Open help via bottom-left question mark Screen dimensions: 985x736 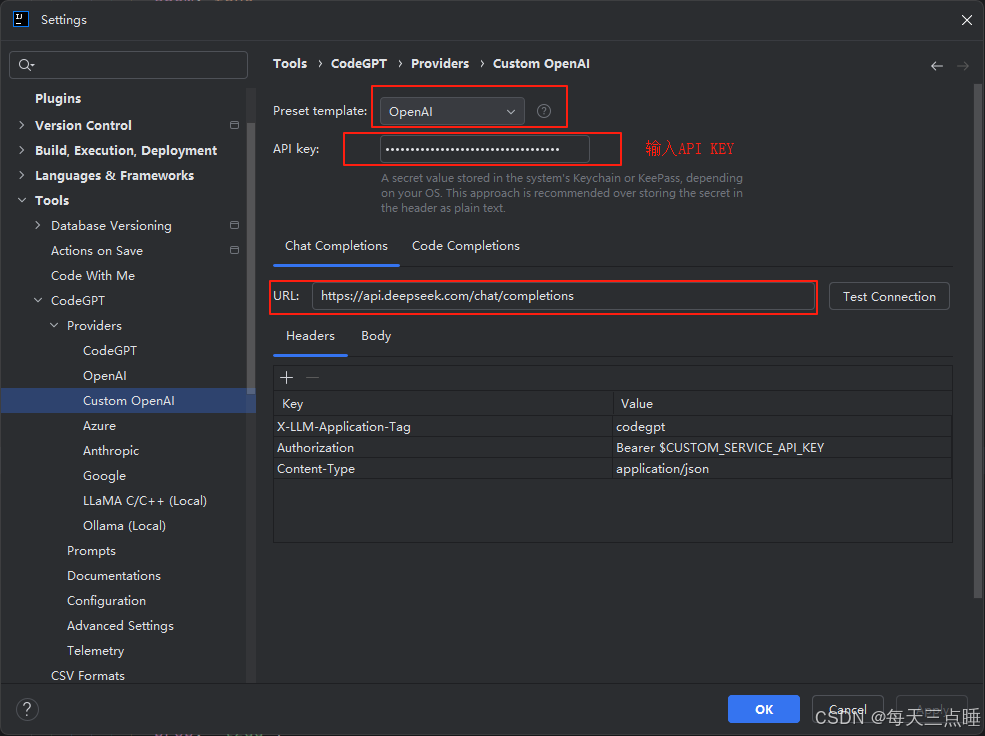[x=27, y=710]
